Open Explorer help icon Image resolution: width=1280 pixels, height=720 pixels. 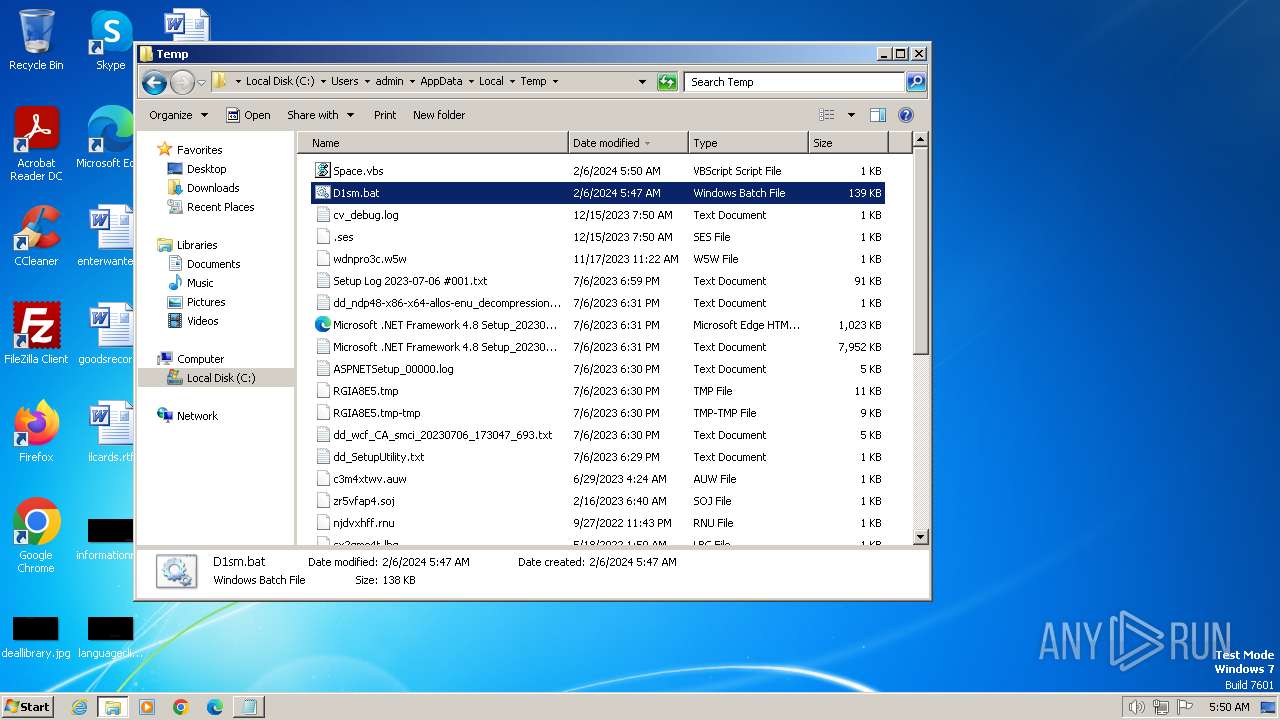click(906, 115)
